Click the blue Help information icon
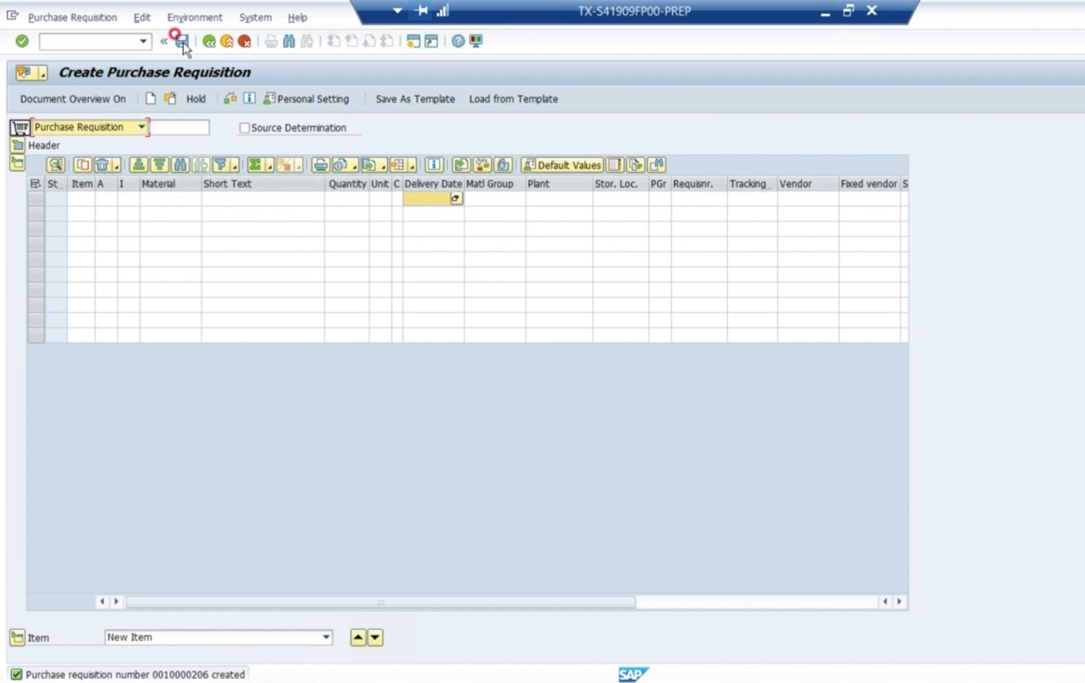 (x=249, y=99)
